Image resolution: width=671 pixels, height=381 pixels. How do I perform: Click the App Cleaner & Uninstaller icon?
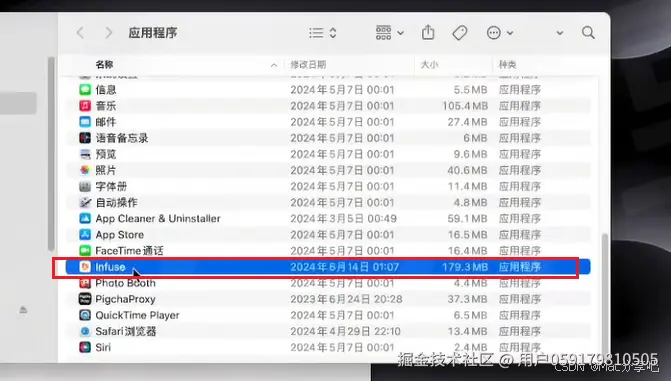[x=85, y=218]
